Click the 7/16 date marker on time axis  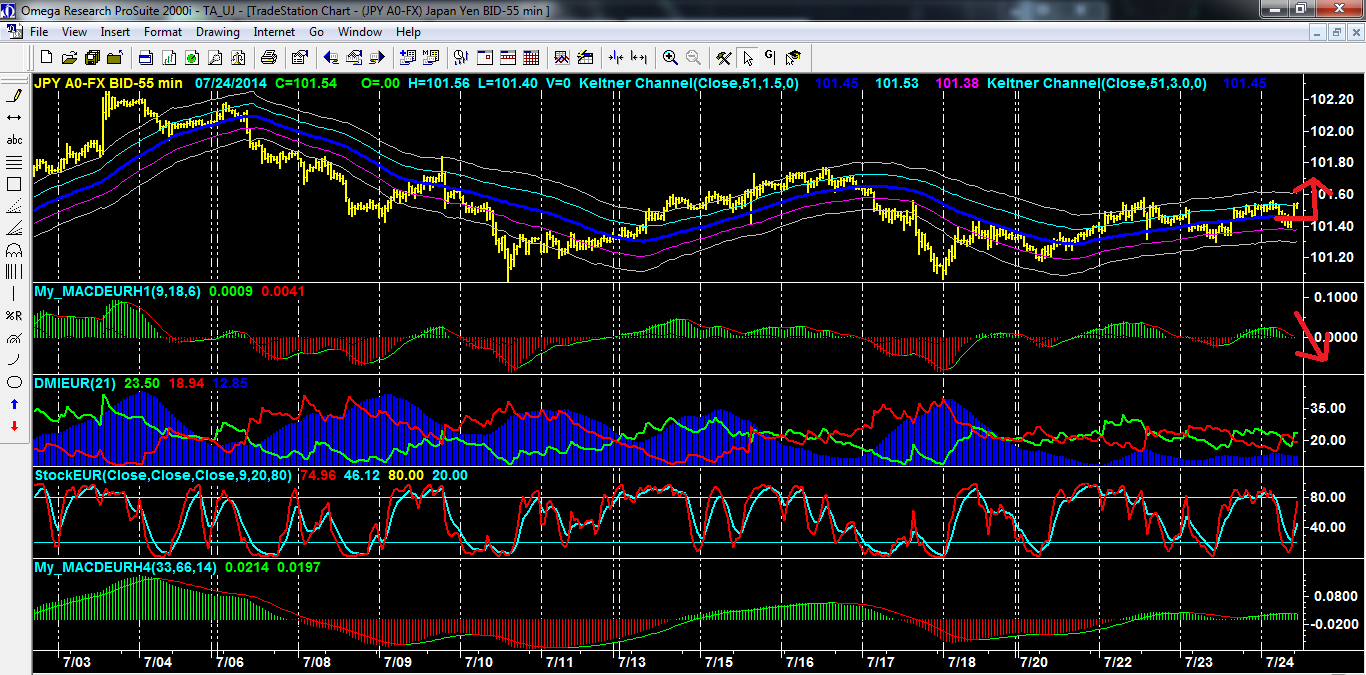798,662
